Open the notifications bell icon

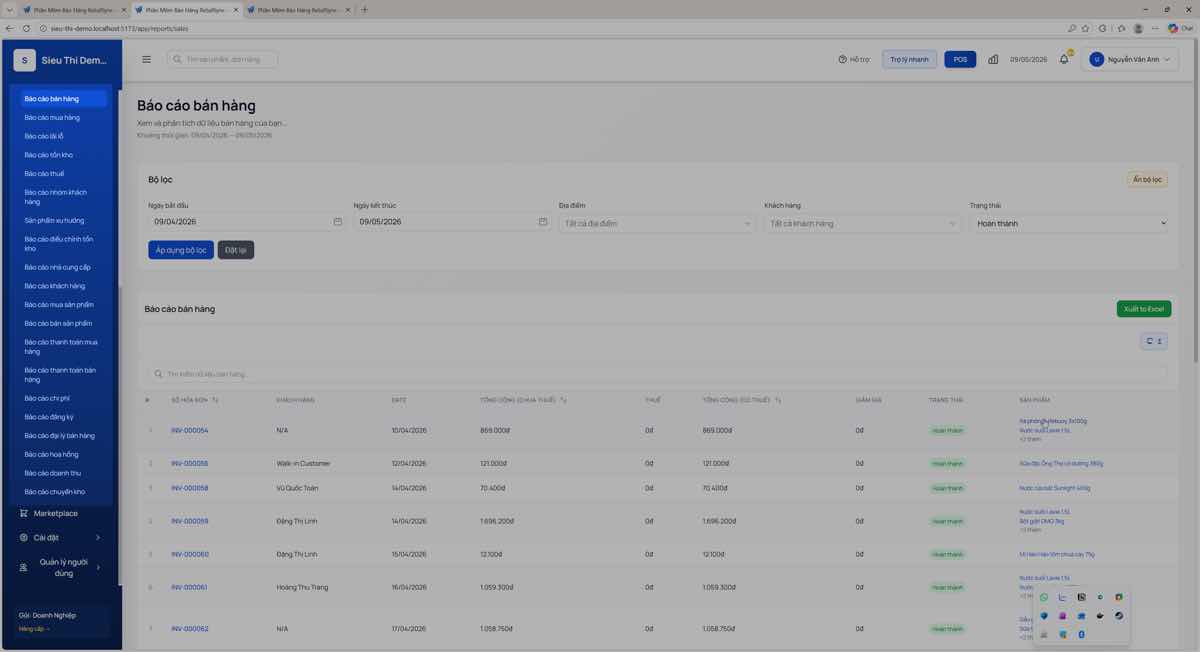pos(1064,59)
